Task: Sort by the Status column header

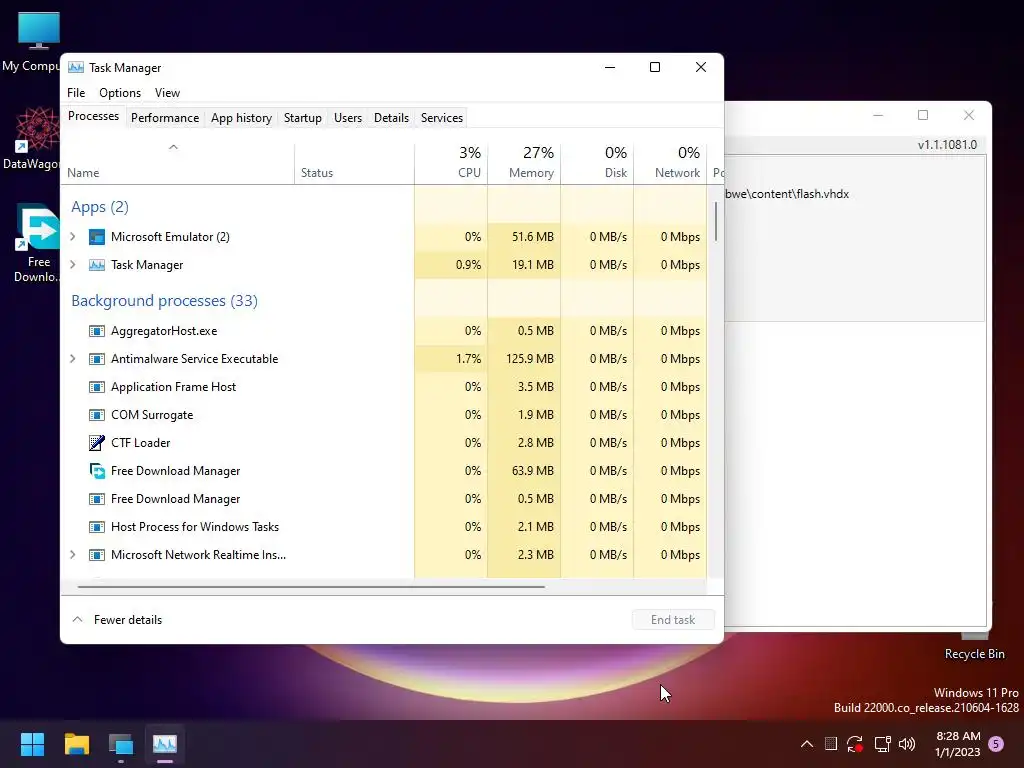Action: click(x=354, y=163)
